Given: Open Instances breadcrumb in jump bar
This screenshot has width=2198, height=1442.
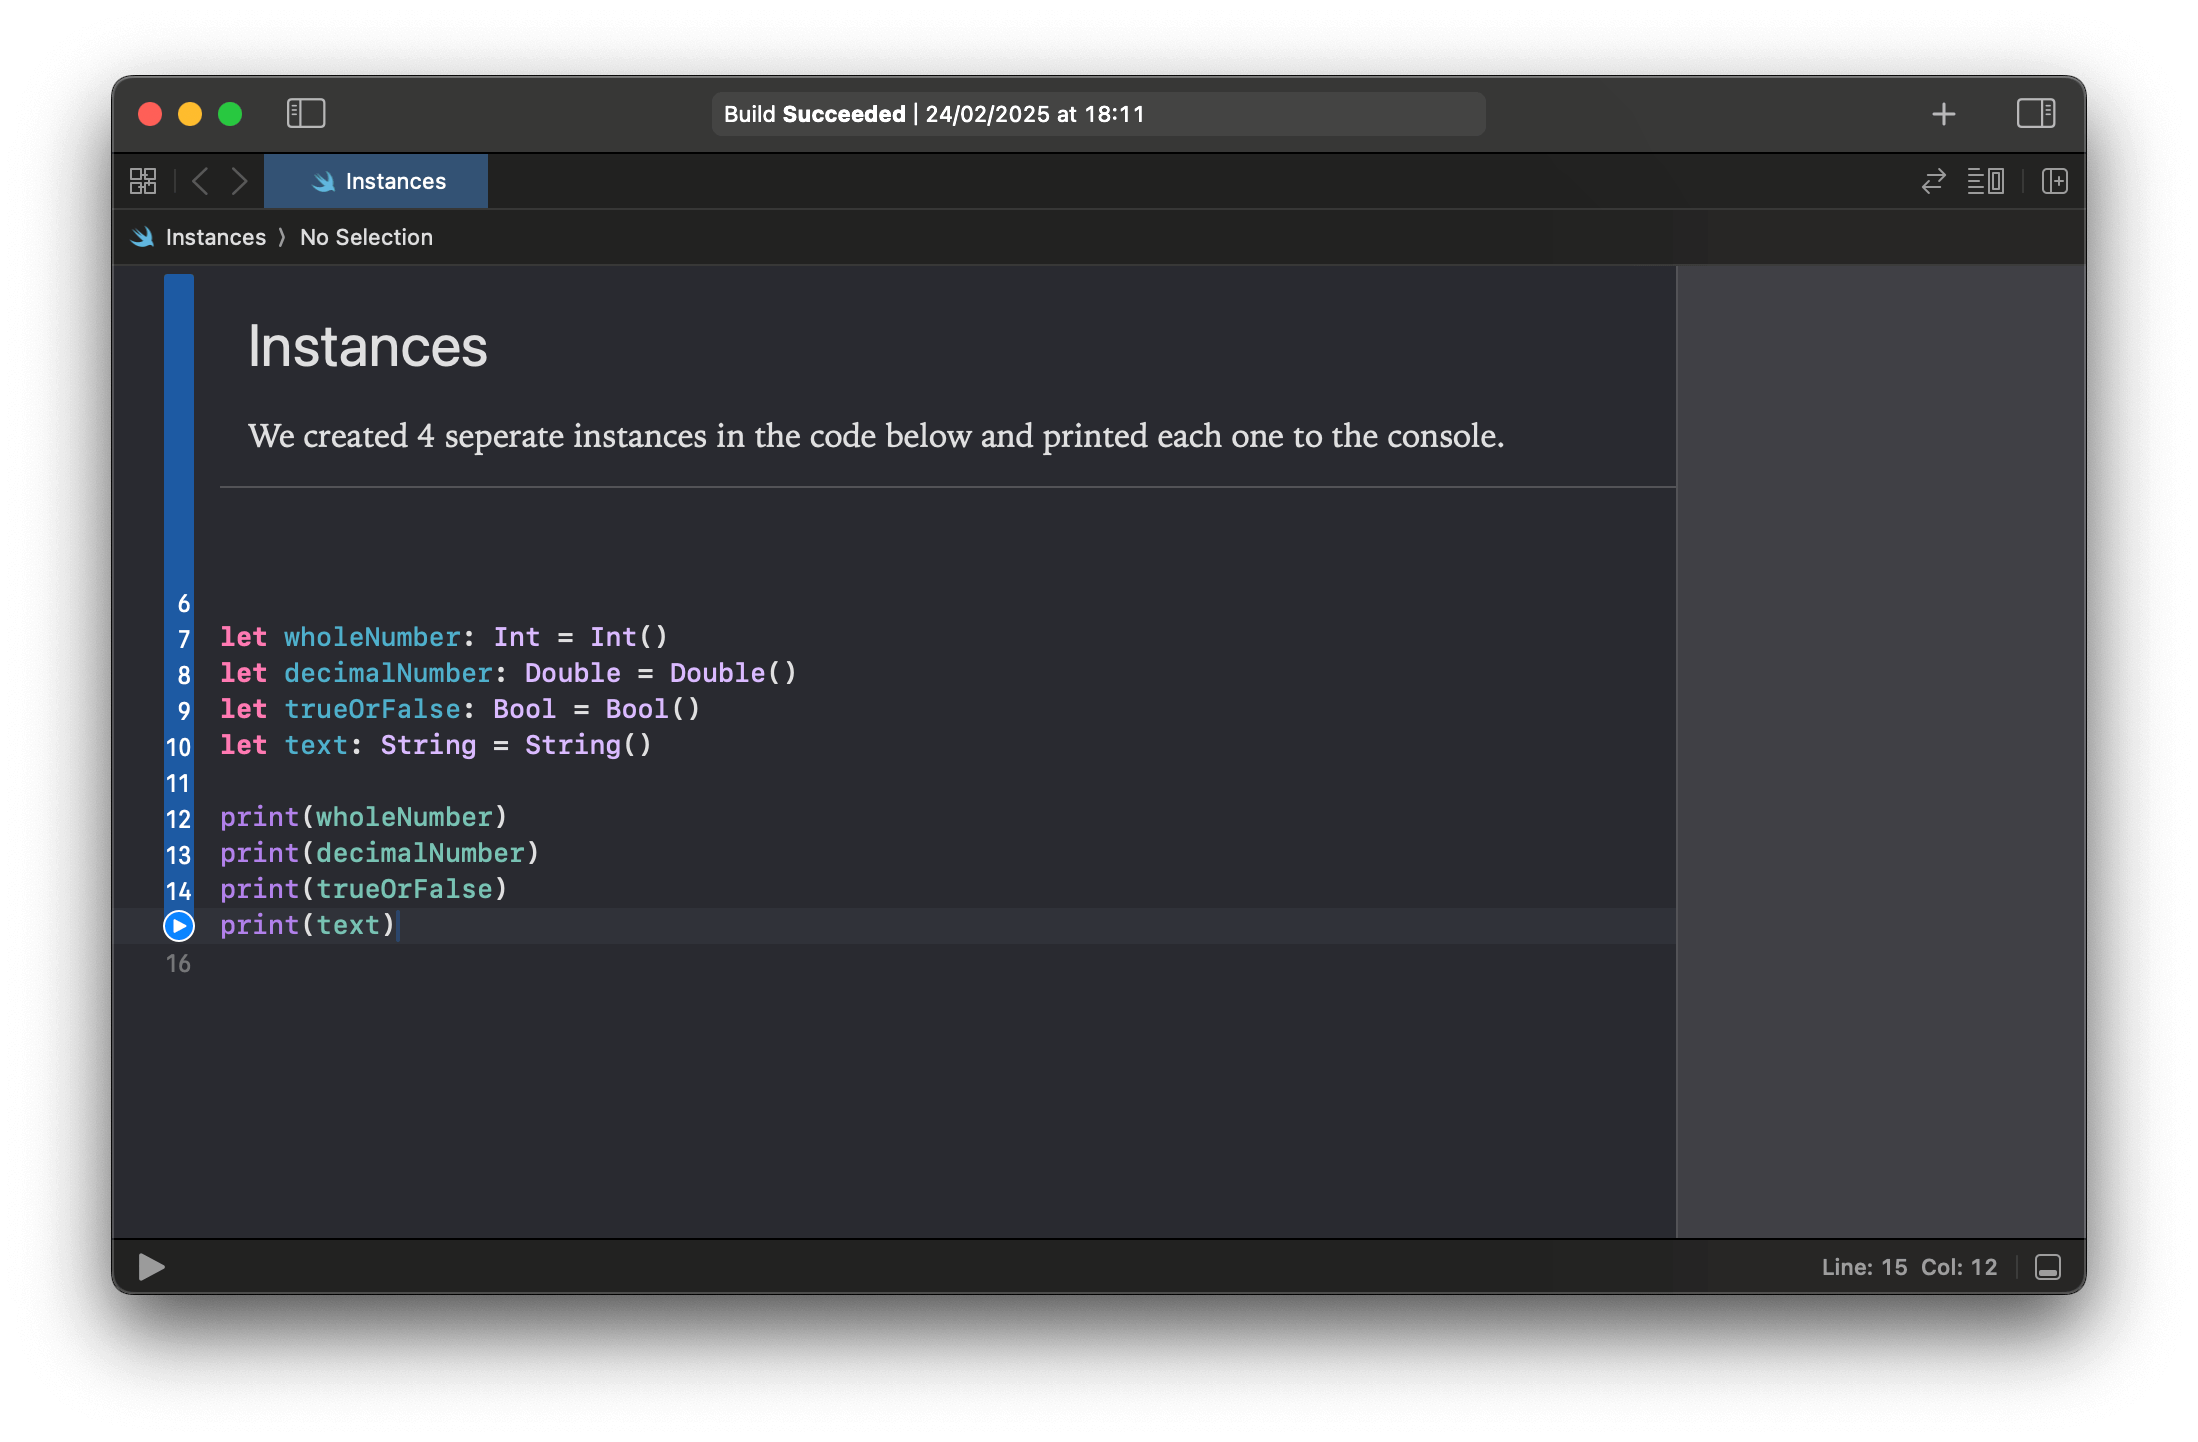Looking at the screenshot, I should click(x=215, y=237).
